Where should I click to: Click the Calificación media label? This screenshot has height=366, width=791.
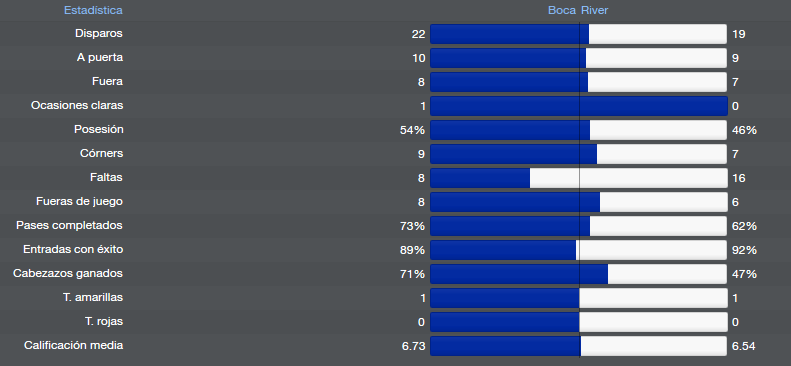pyautogui.click(x=74, y=345)
